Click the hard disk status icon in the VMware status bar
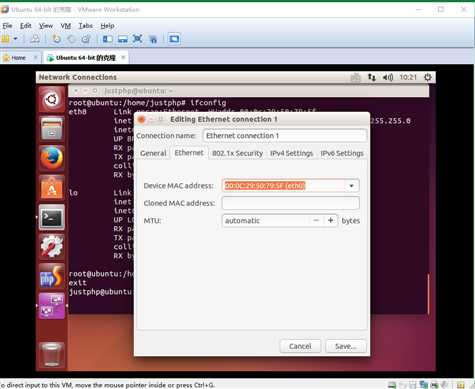The height and width of the screenshot is (389, 475). pyautogui.click(x=392, y=385)
